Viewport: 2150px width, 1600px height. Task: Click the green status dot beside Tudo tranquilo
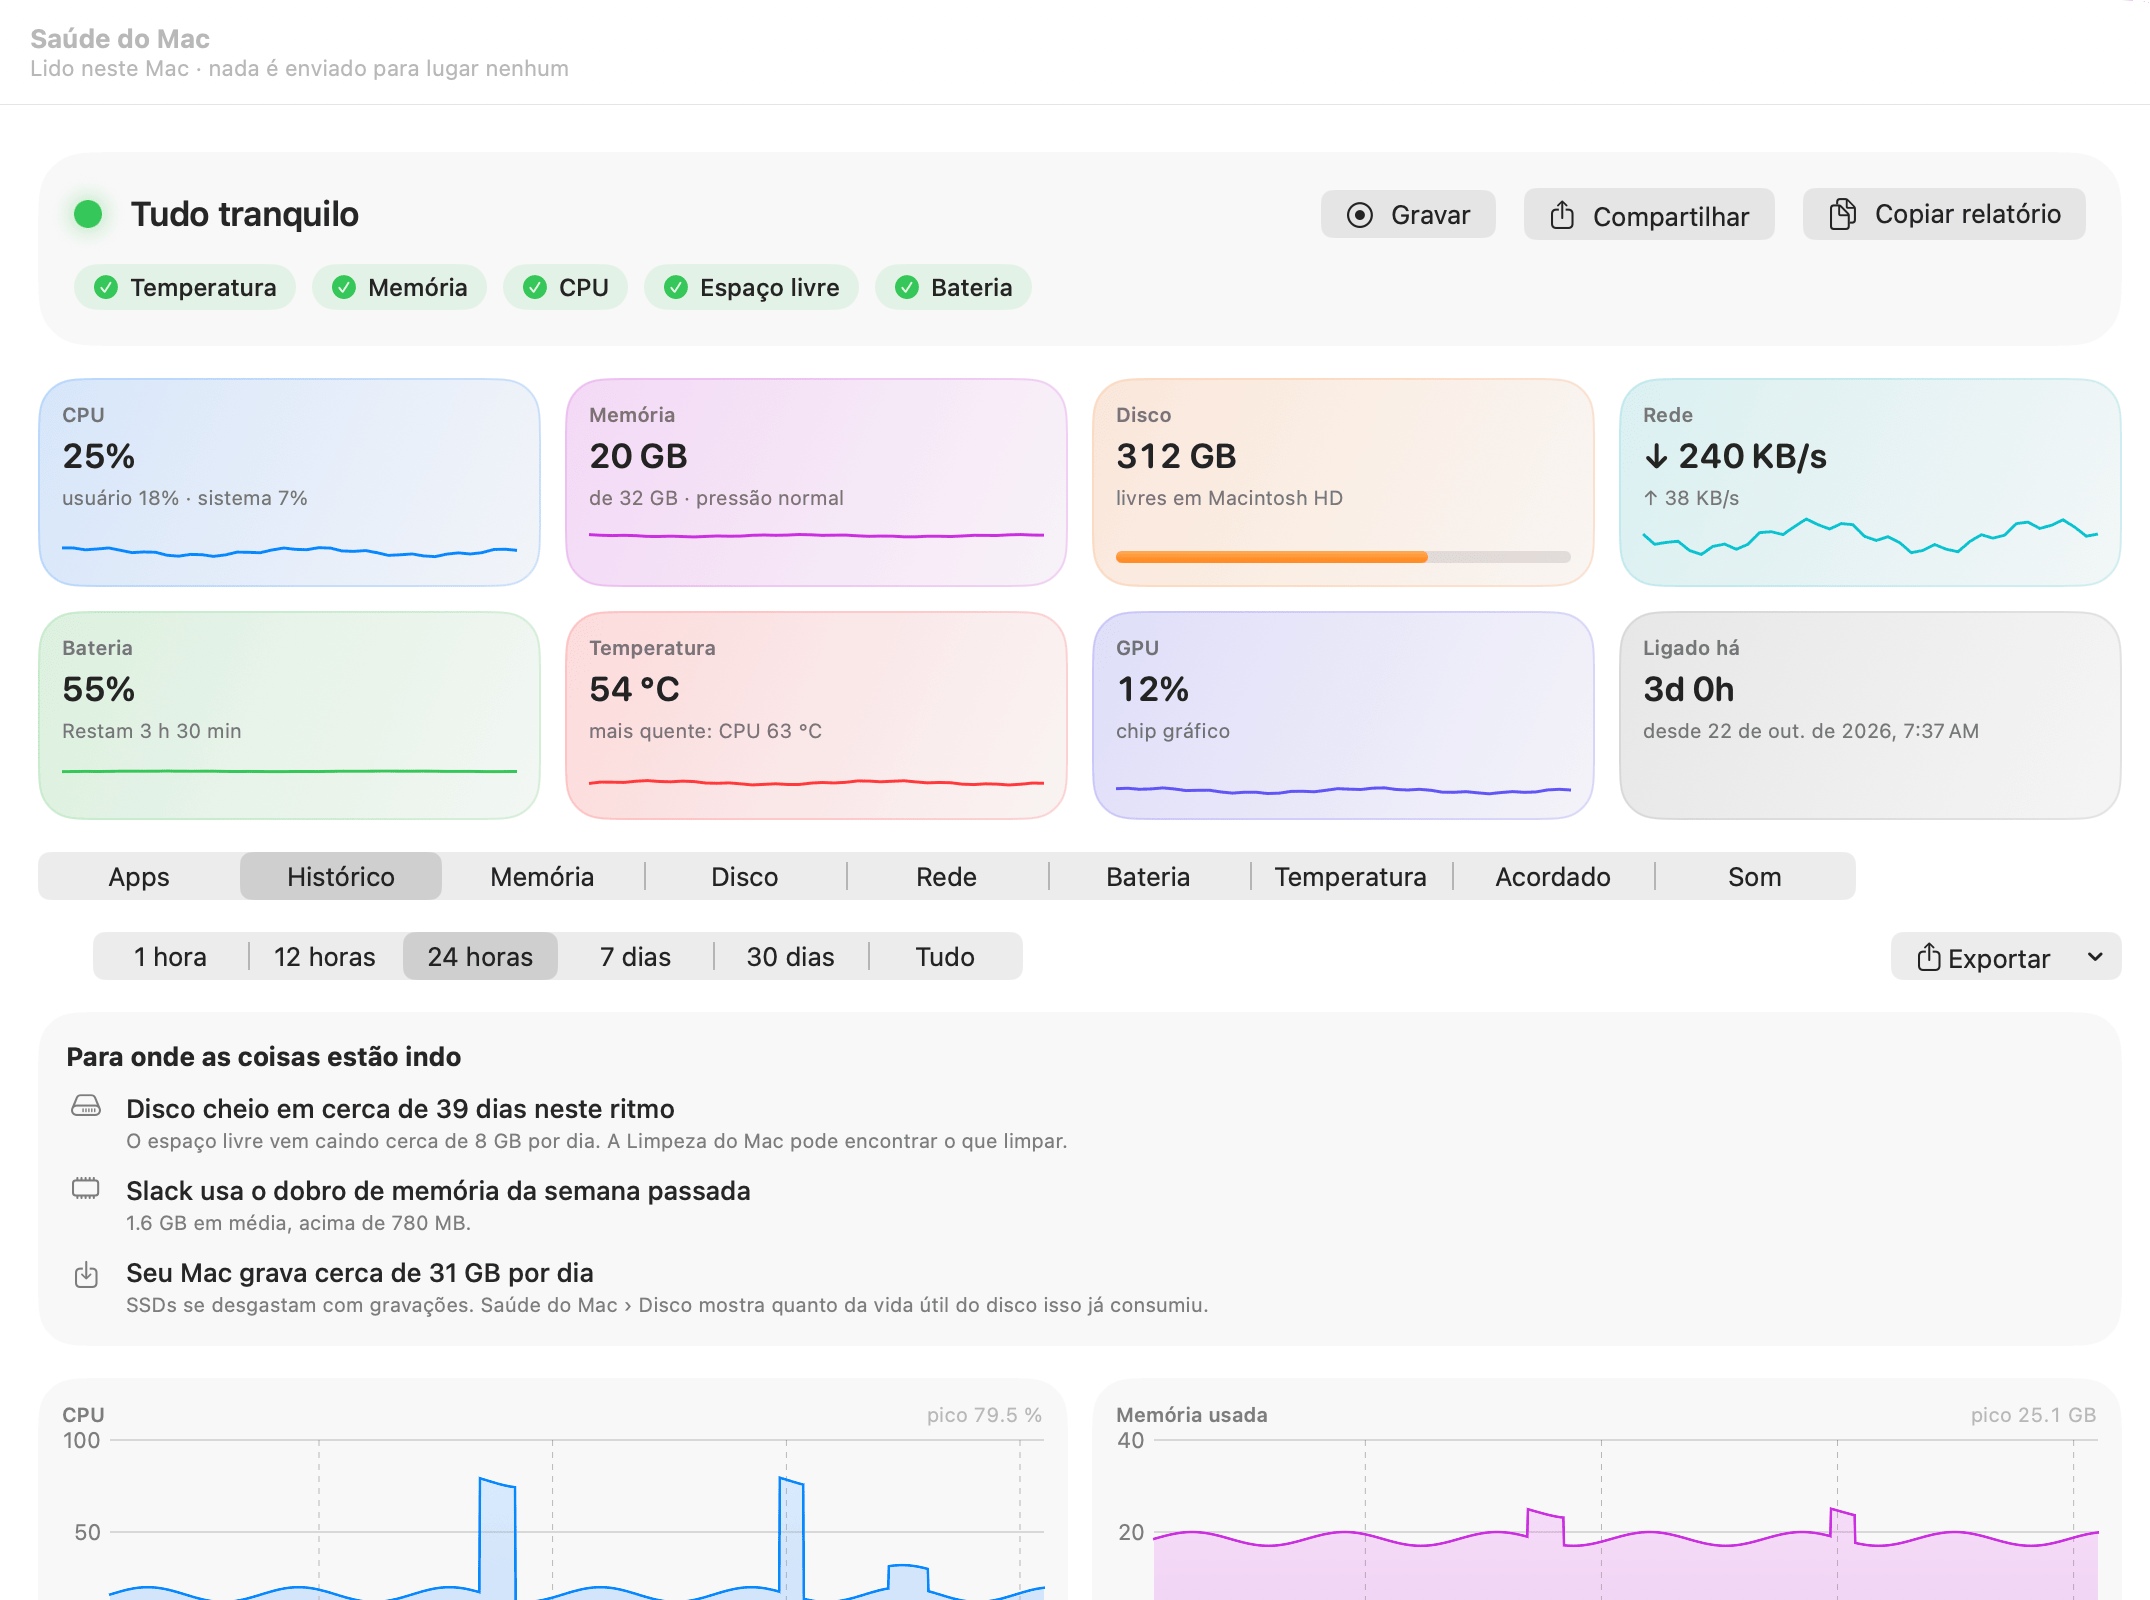(x=88, y=214)
